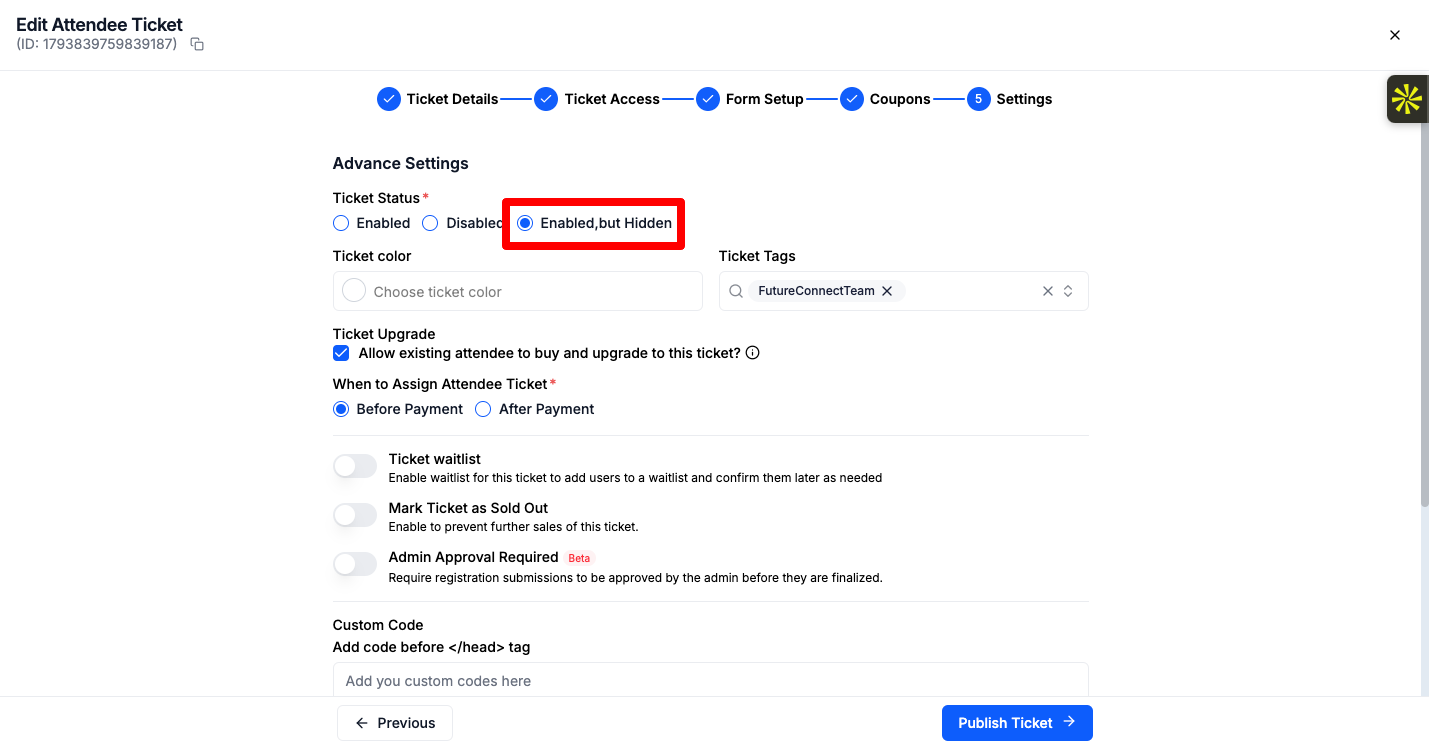Go to the Coupons step
This screenshot has height=749, width=1429.
pos(885,99)
